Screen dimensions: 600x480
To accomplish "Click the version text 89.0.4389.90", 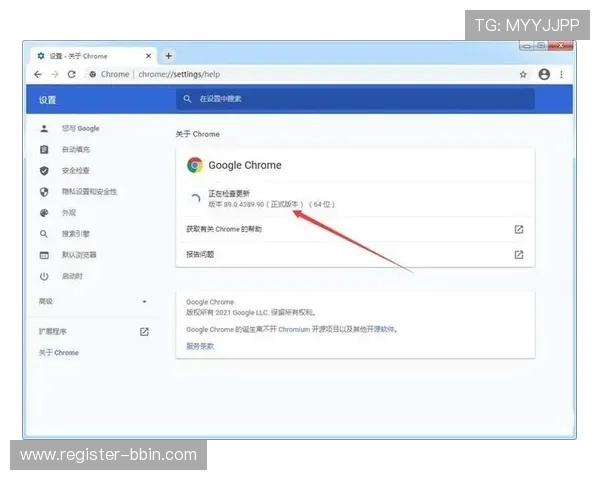I will 244,204.
